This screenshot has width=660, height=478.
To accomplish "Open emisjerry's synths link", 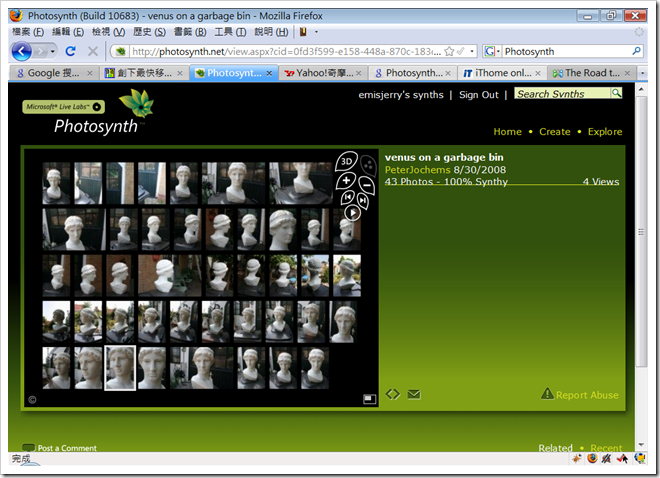I will pyautogui.click(x=401, y=95).
